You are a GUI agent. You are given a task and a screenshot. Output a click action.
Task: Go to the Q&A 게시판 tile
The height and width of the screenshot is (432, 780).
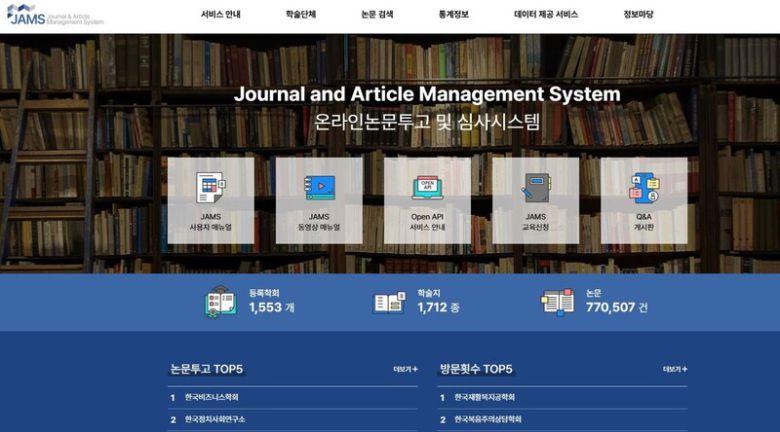click(643, 200)
